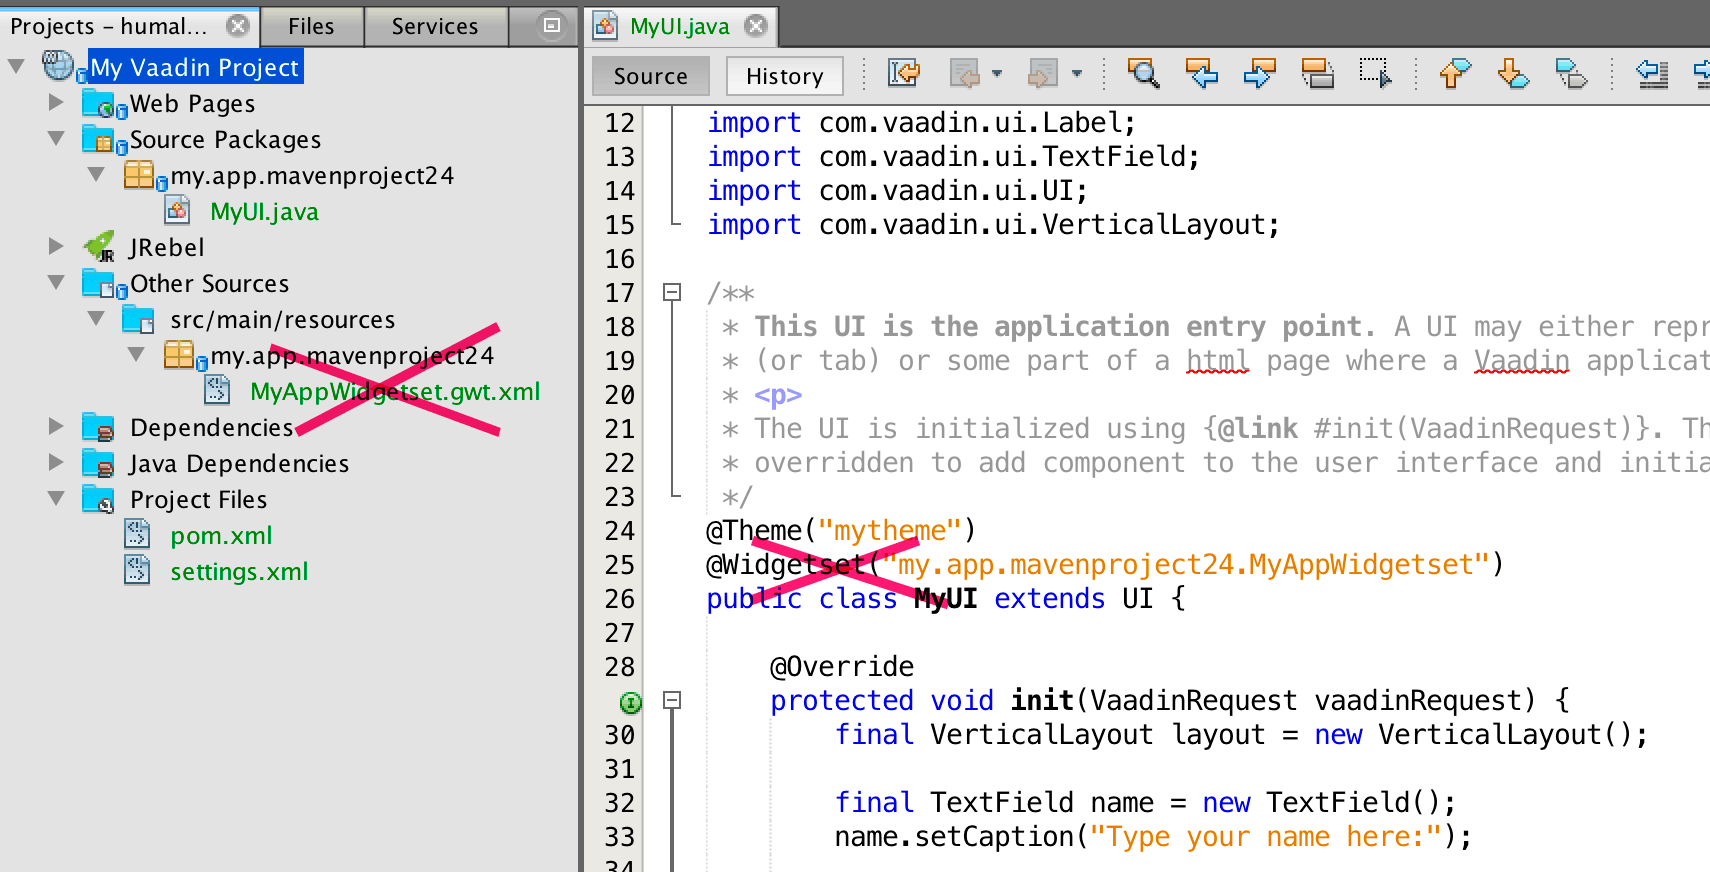The height and width of the screenshot is (872, 1710).
Task: Collapse the Javadoc comment code fold
Action: (x=672, y=292)
